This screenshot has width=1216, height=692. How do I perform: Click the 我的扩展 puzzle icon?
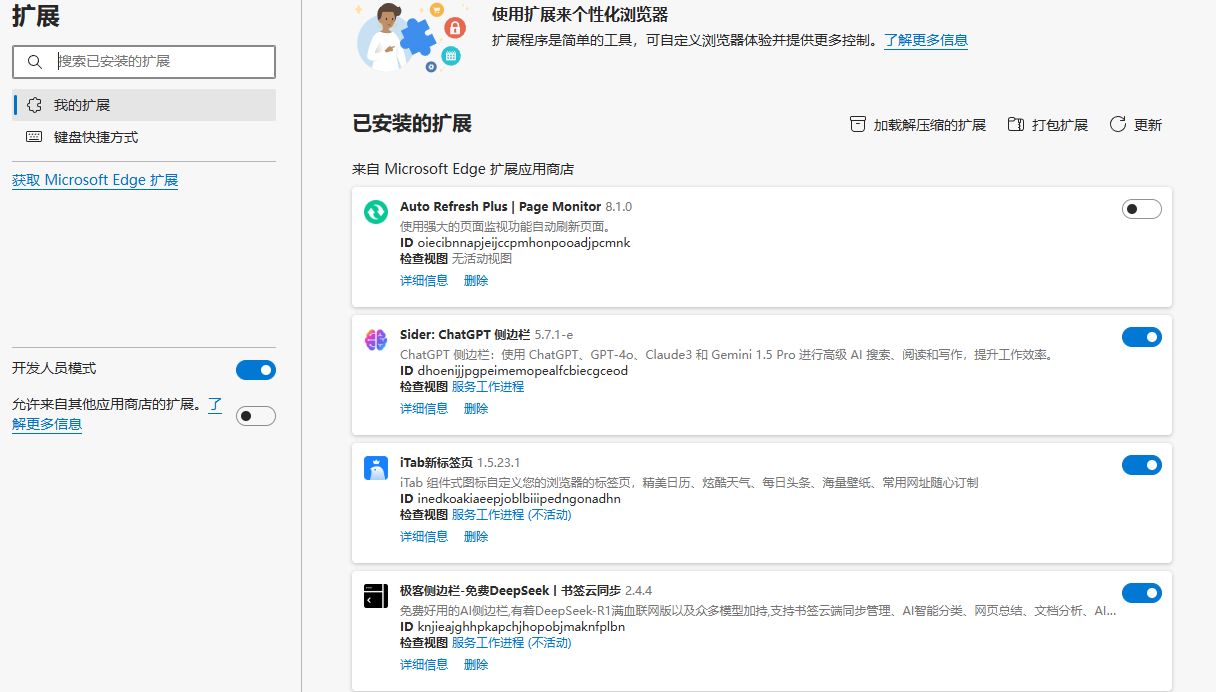click(x=35, y=105)
